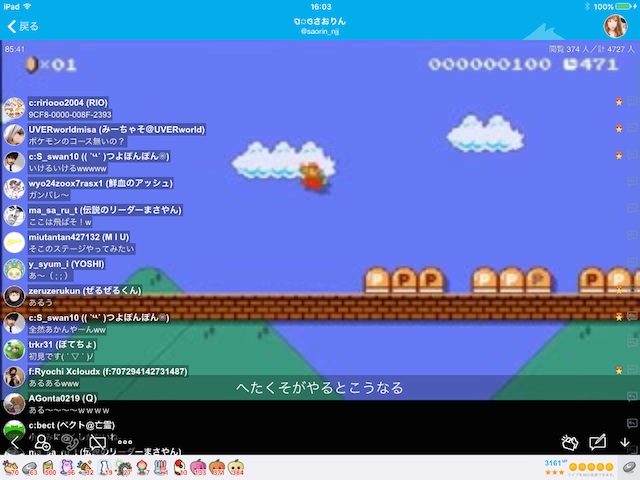
Task: Tap the add-user follow icon
Action: tap(42, 442)
